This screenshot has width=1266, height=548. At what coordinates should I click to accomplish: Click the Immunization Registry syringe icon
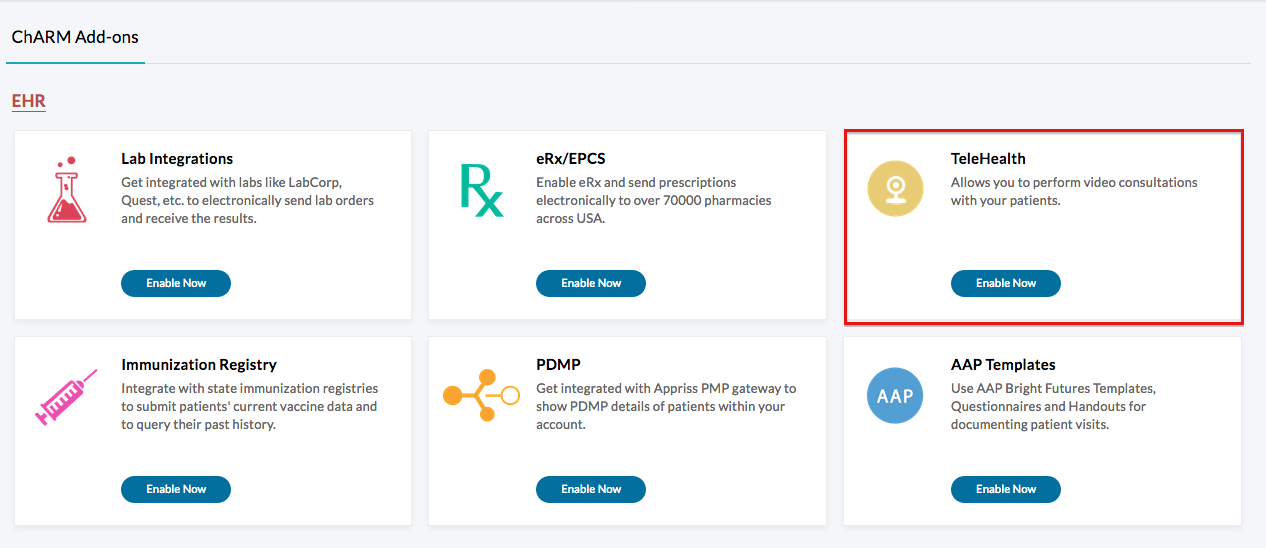(x=67, y=396)
